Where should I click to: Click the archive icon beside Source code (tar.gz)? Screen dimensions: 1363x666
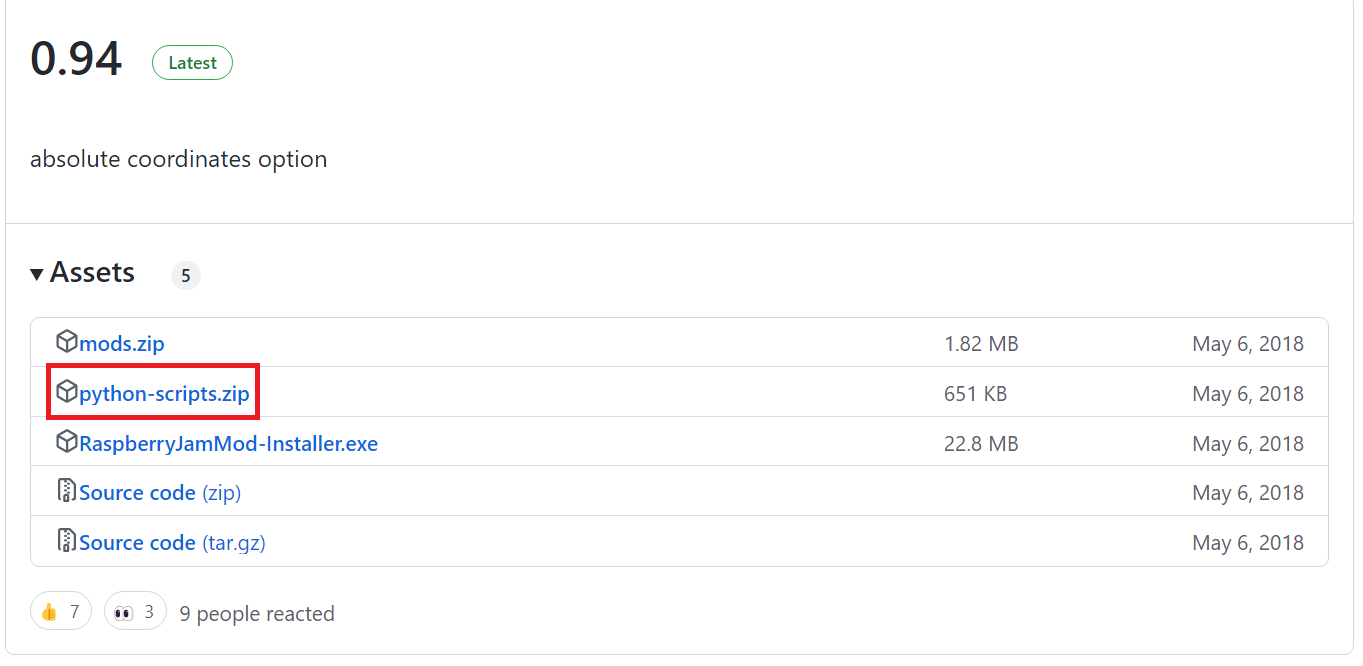[66, 541]
